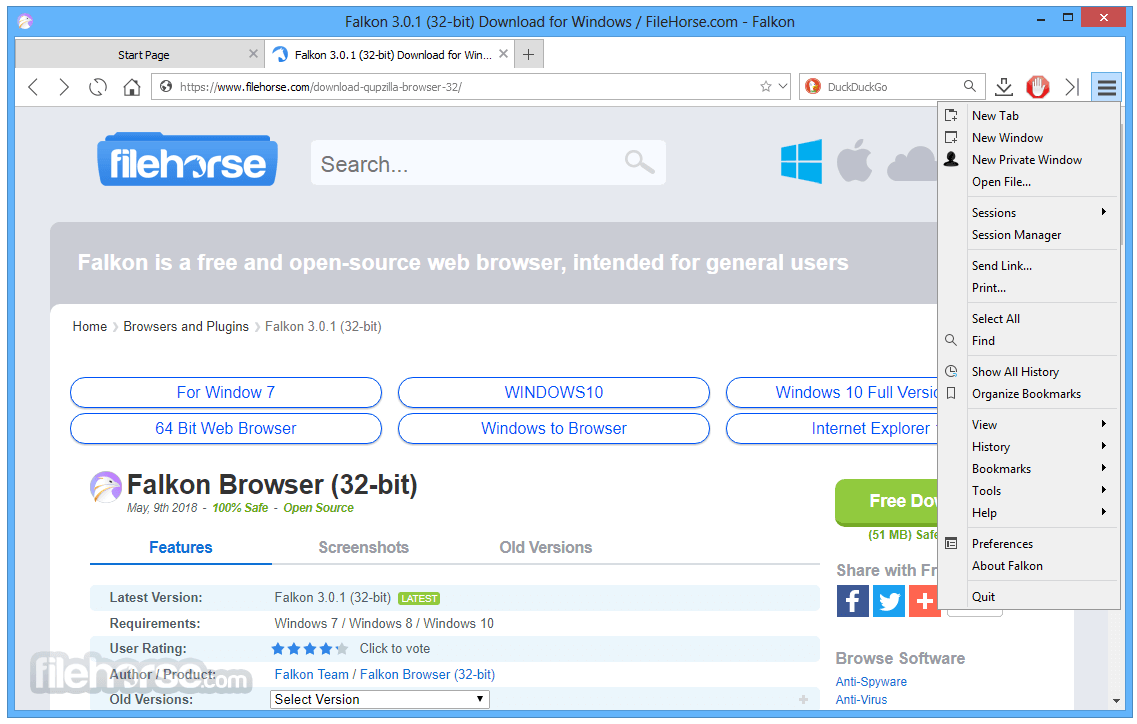Click the Falkon window icon in title bar

(x=25, y=22)
